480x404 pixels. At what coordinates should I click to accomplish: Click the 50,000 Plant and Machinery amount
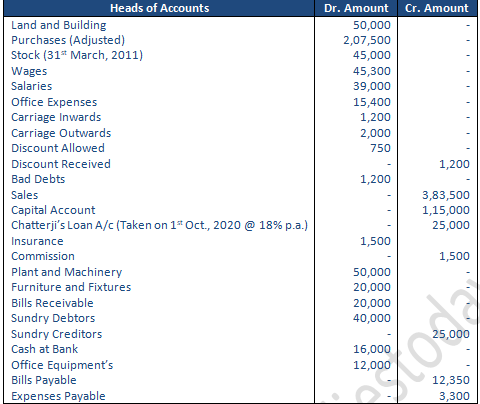point(372,272)
